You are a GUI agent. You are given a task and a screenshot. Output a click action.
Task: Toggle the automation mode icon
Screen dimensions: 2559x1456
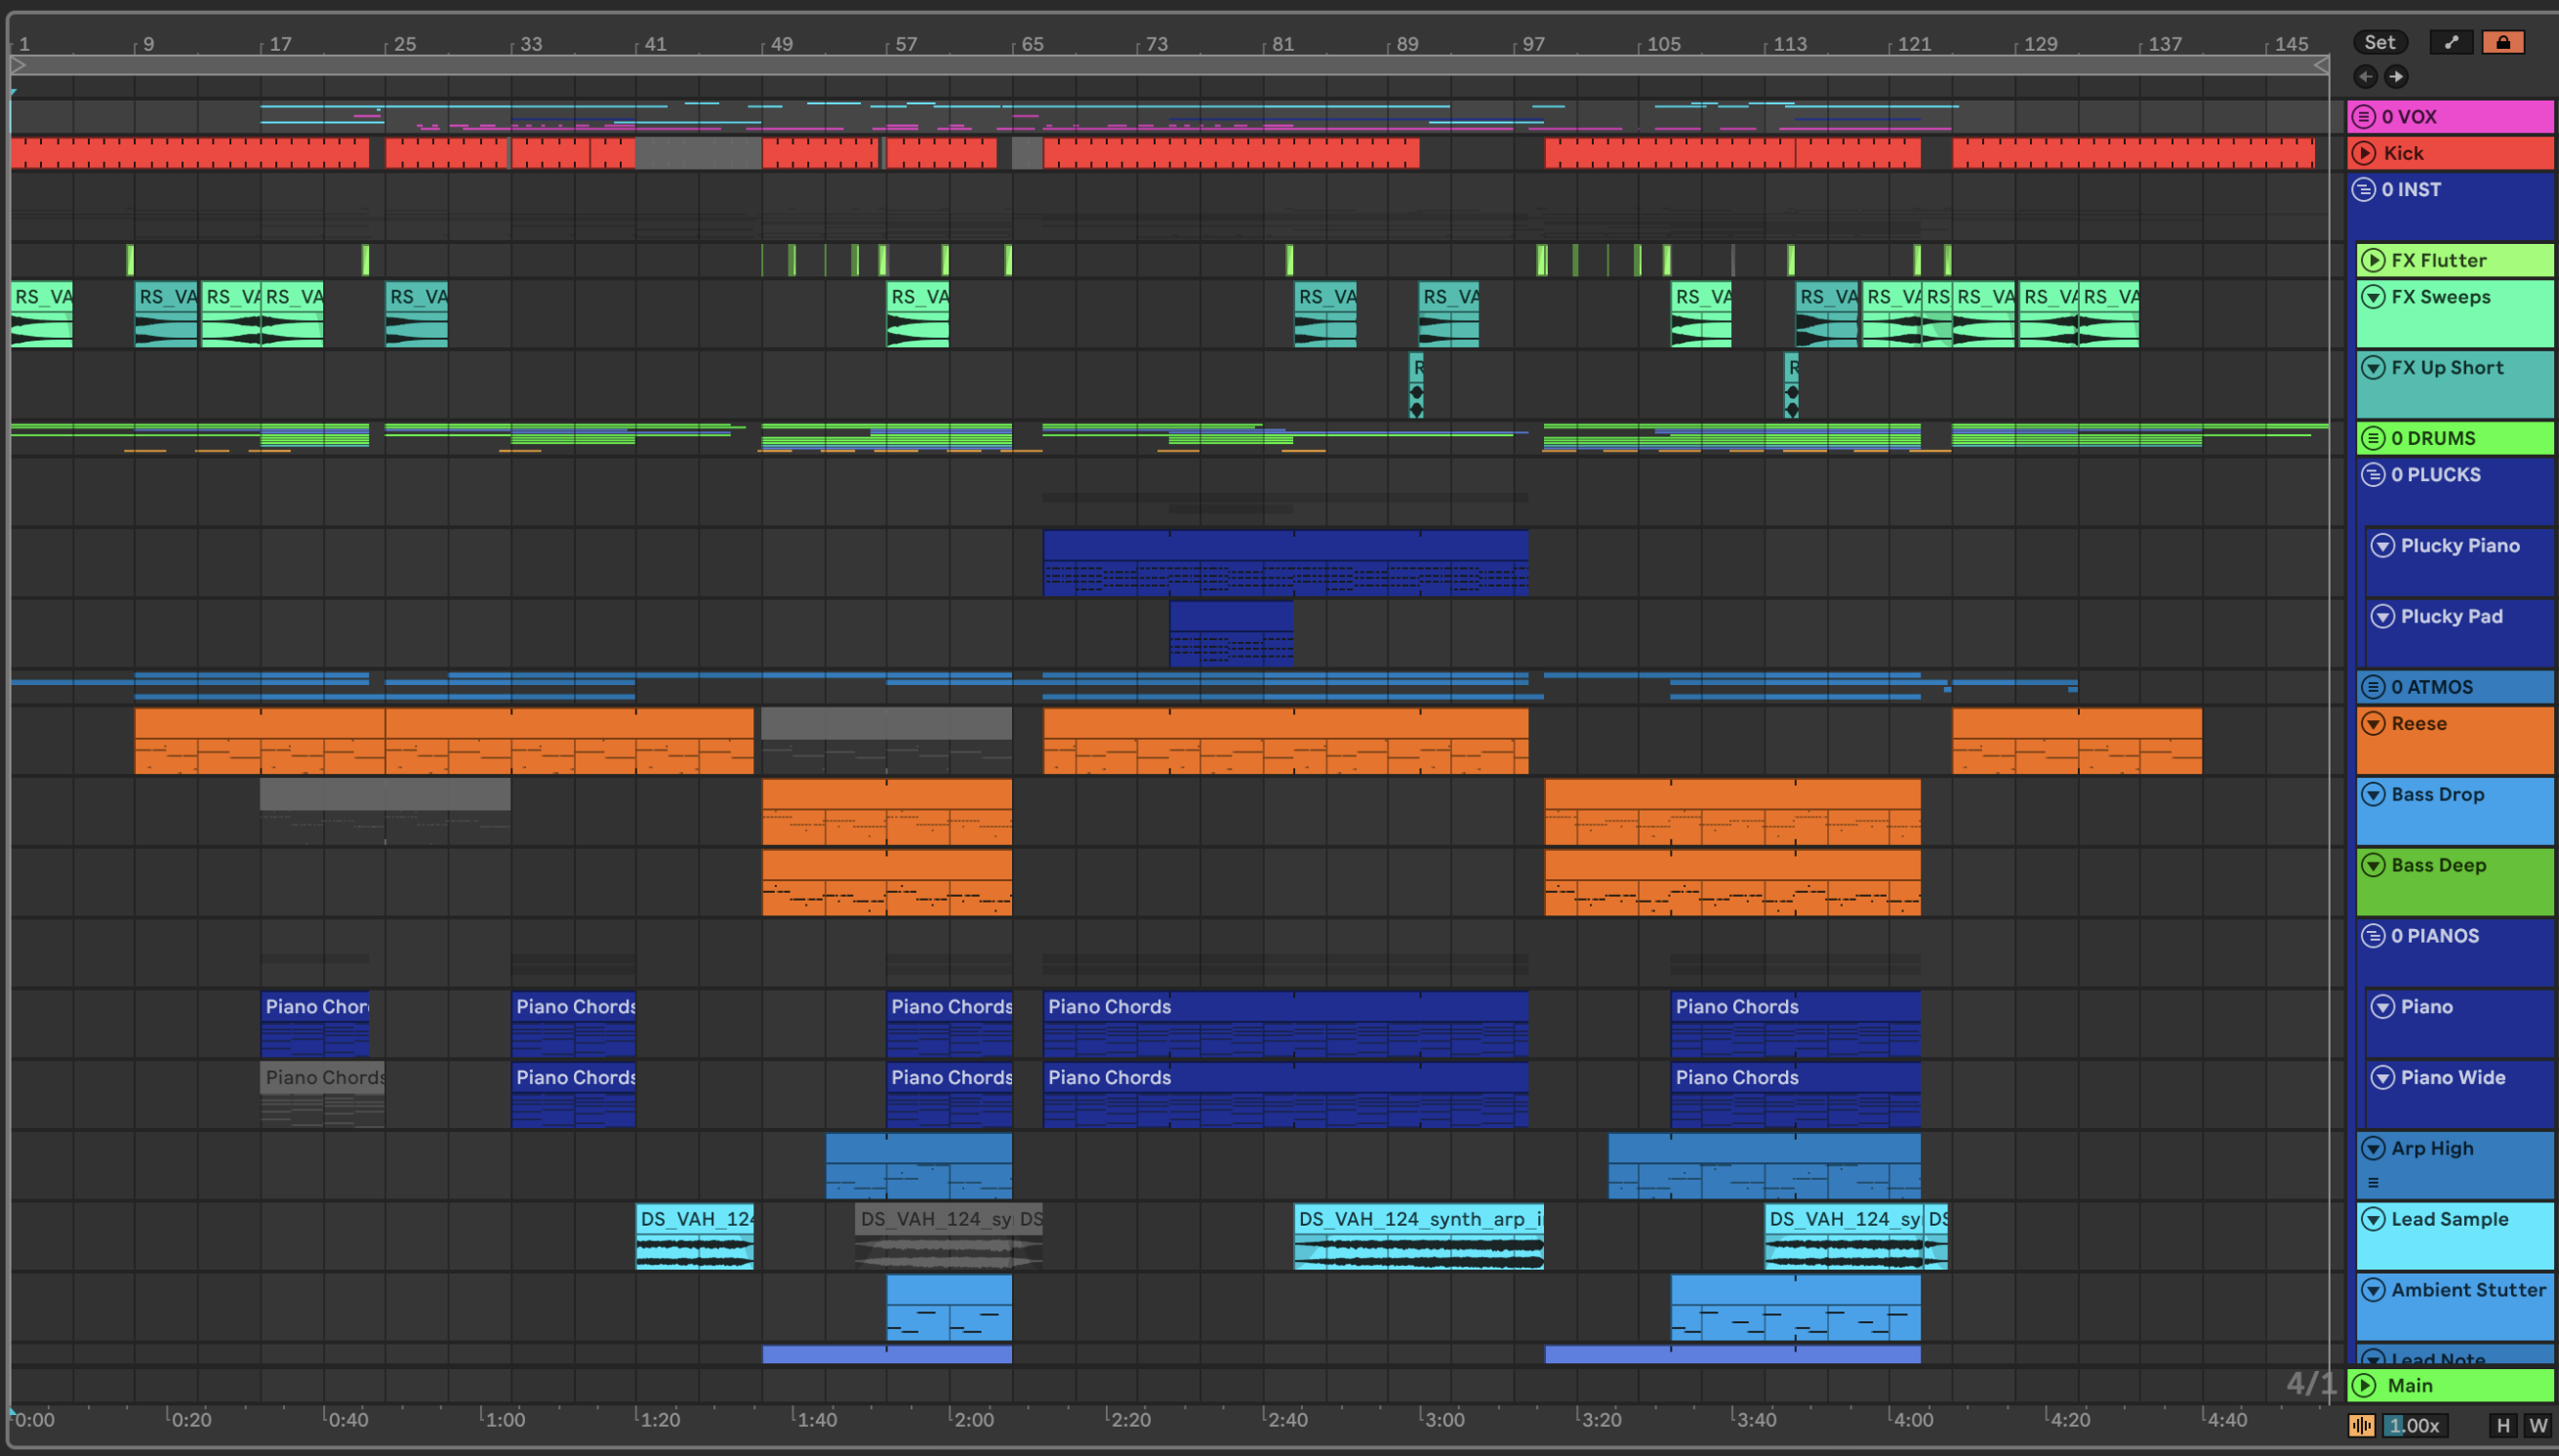coord(2450,42)
